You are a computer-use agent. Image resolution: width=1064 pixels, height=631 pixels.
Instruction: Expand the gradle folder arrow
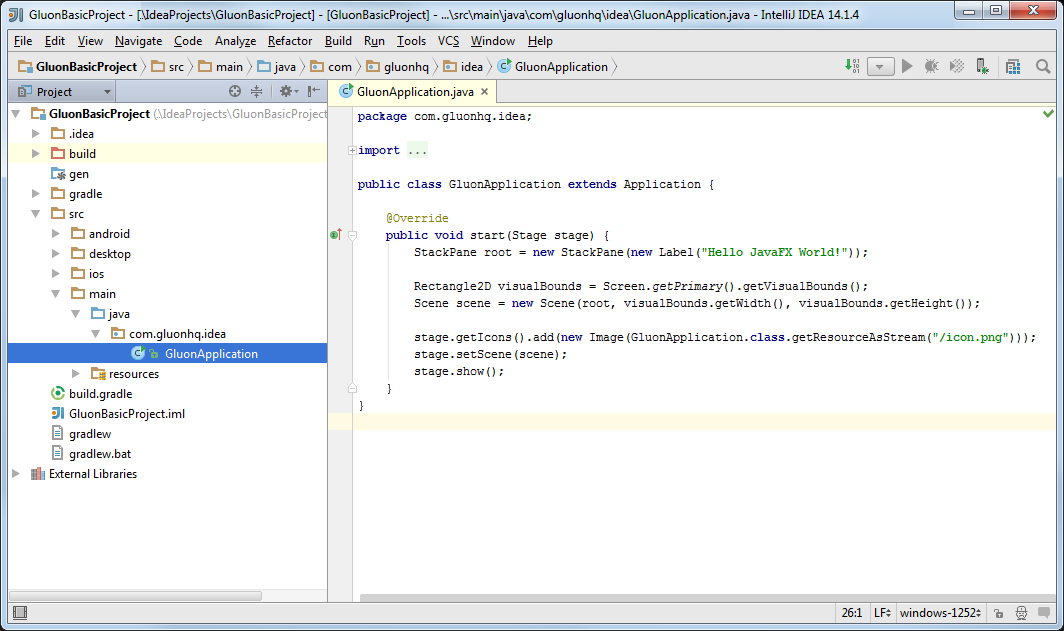36,193
